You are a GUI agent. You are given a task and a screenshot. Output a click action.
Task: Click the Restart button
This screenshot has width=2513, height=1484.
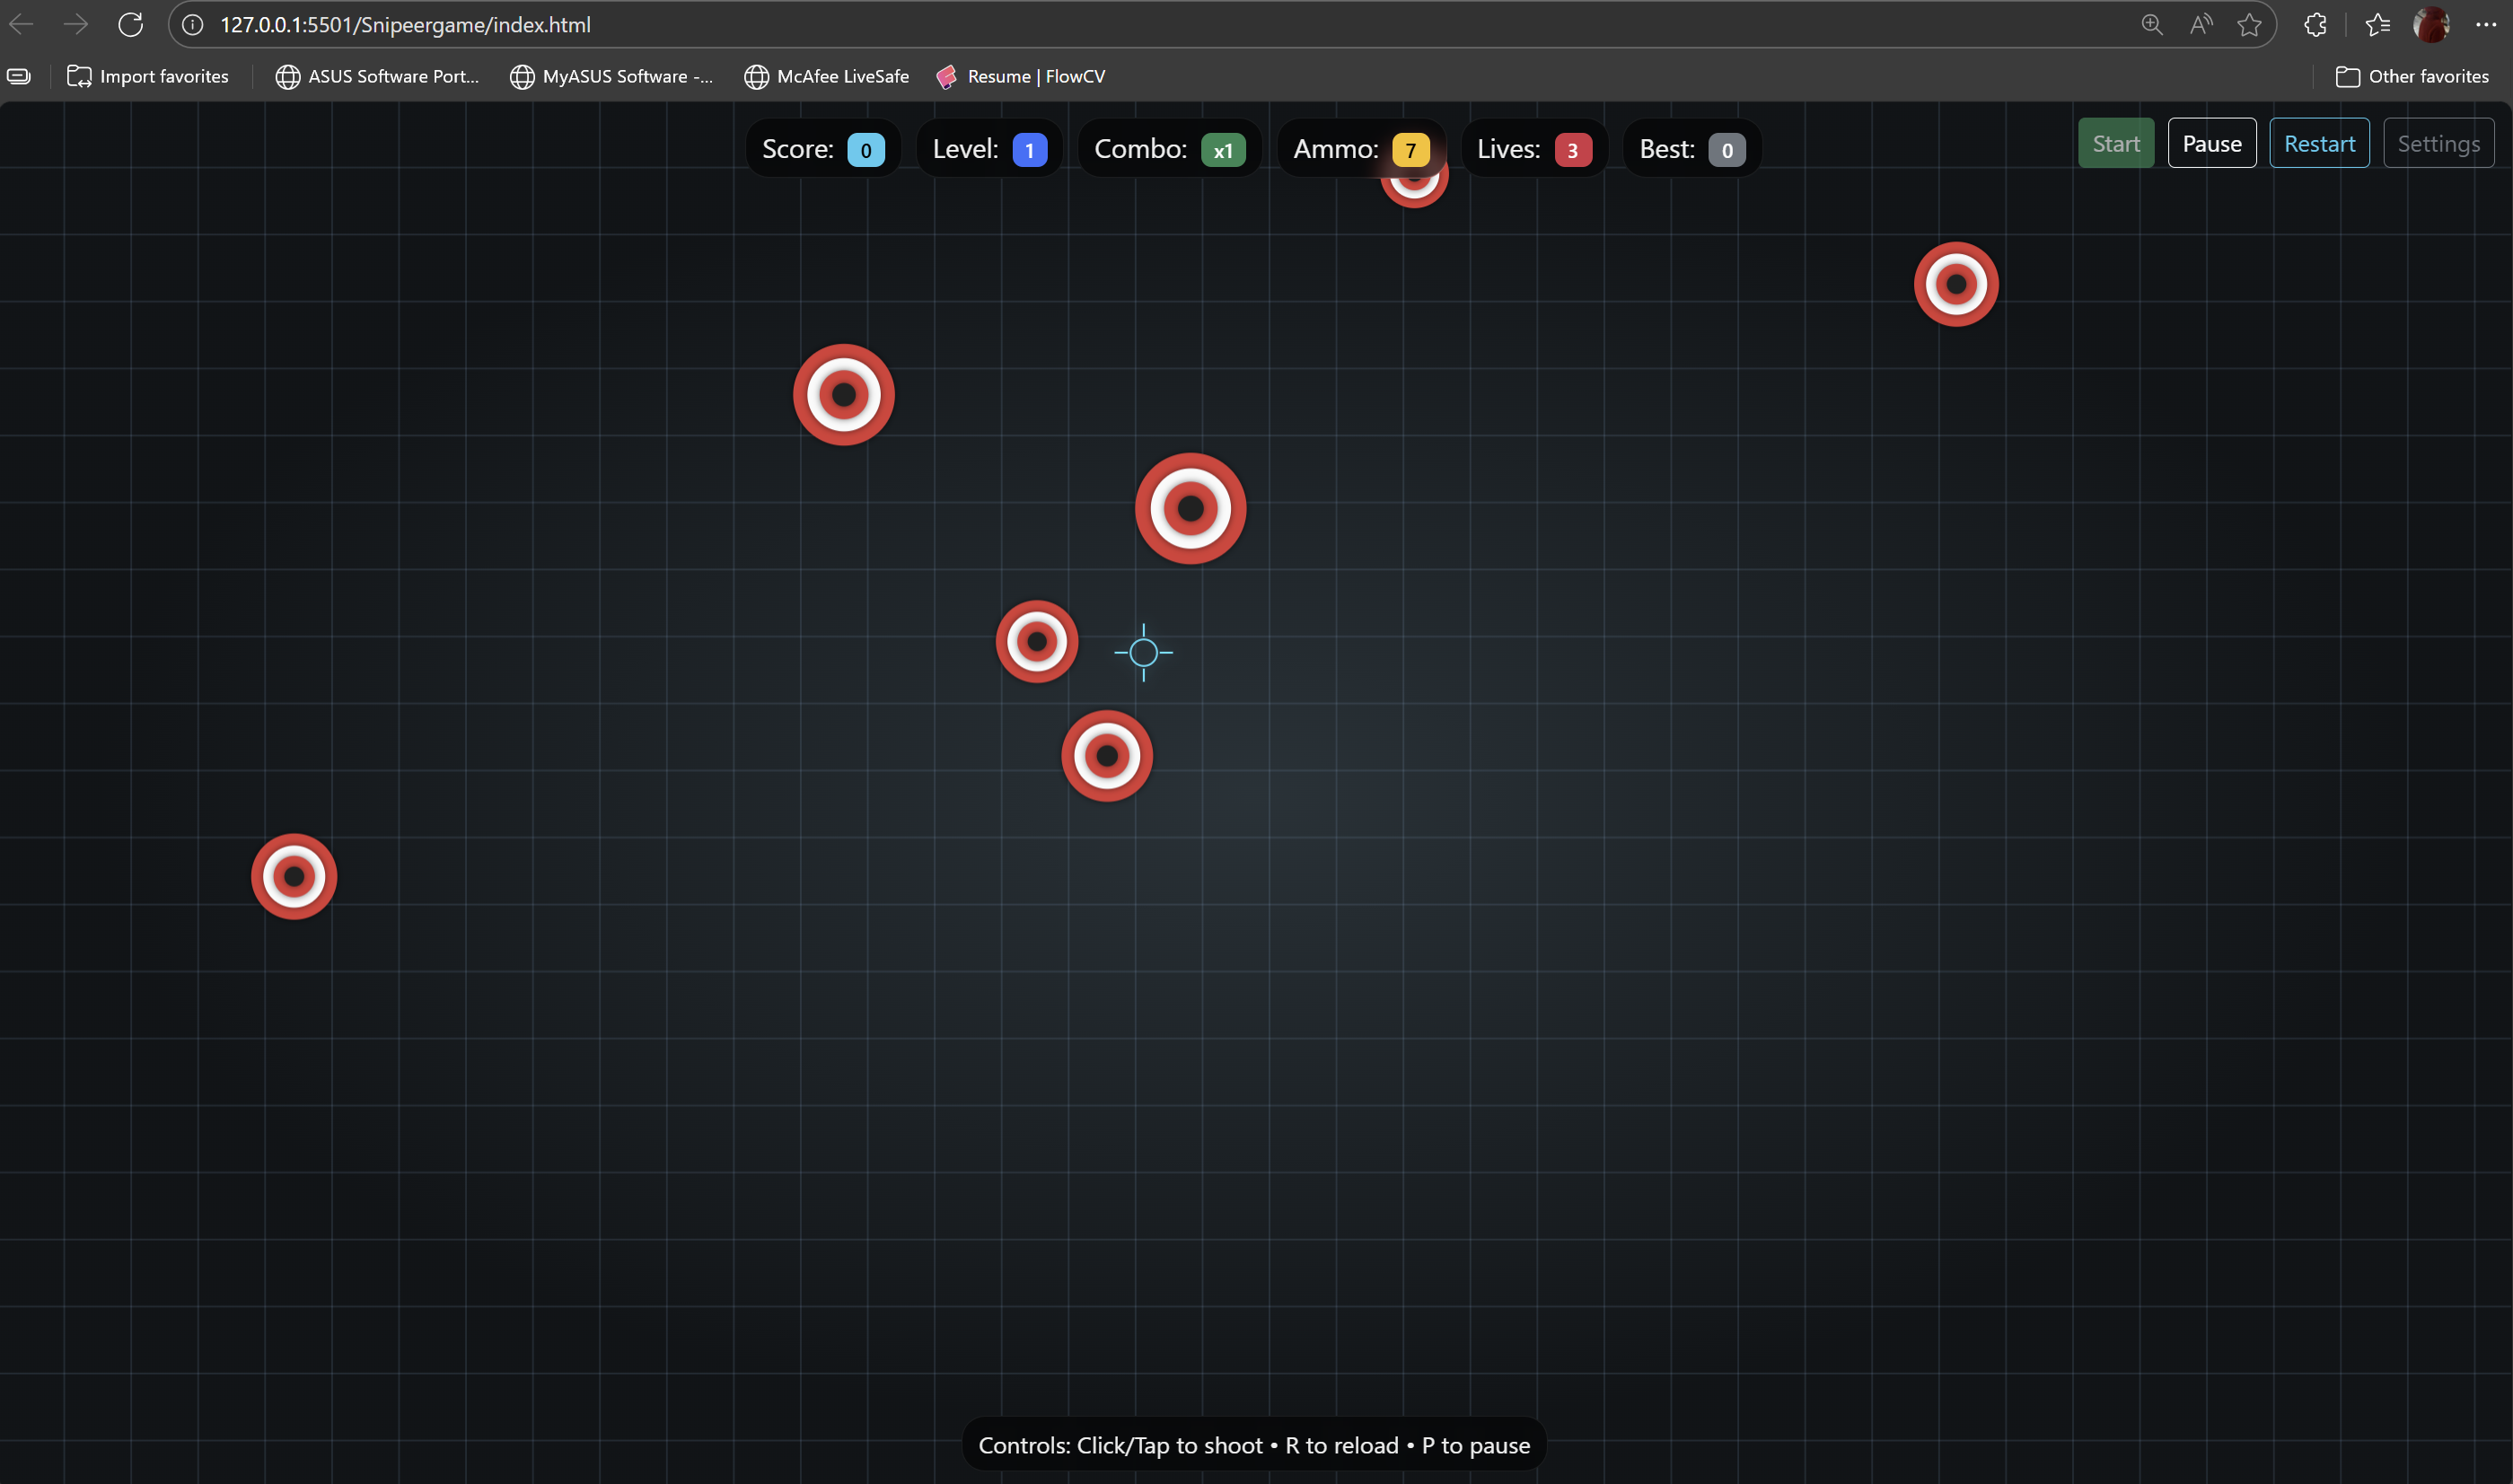tap(2318, 143)
